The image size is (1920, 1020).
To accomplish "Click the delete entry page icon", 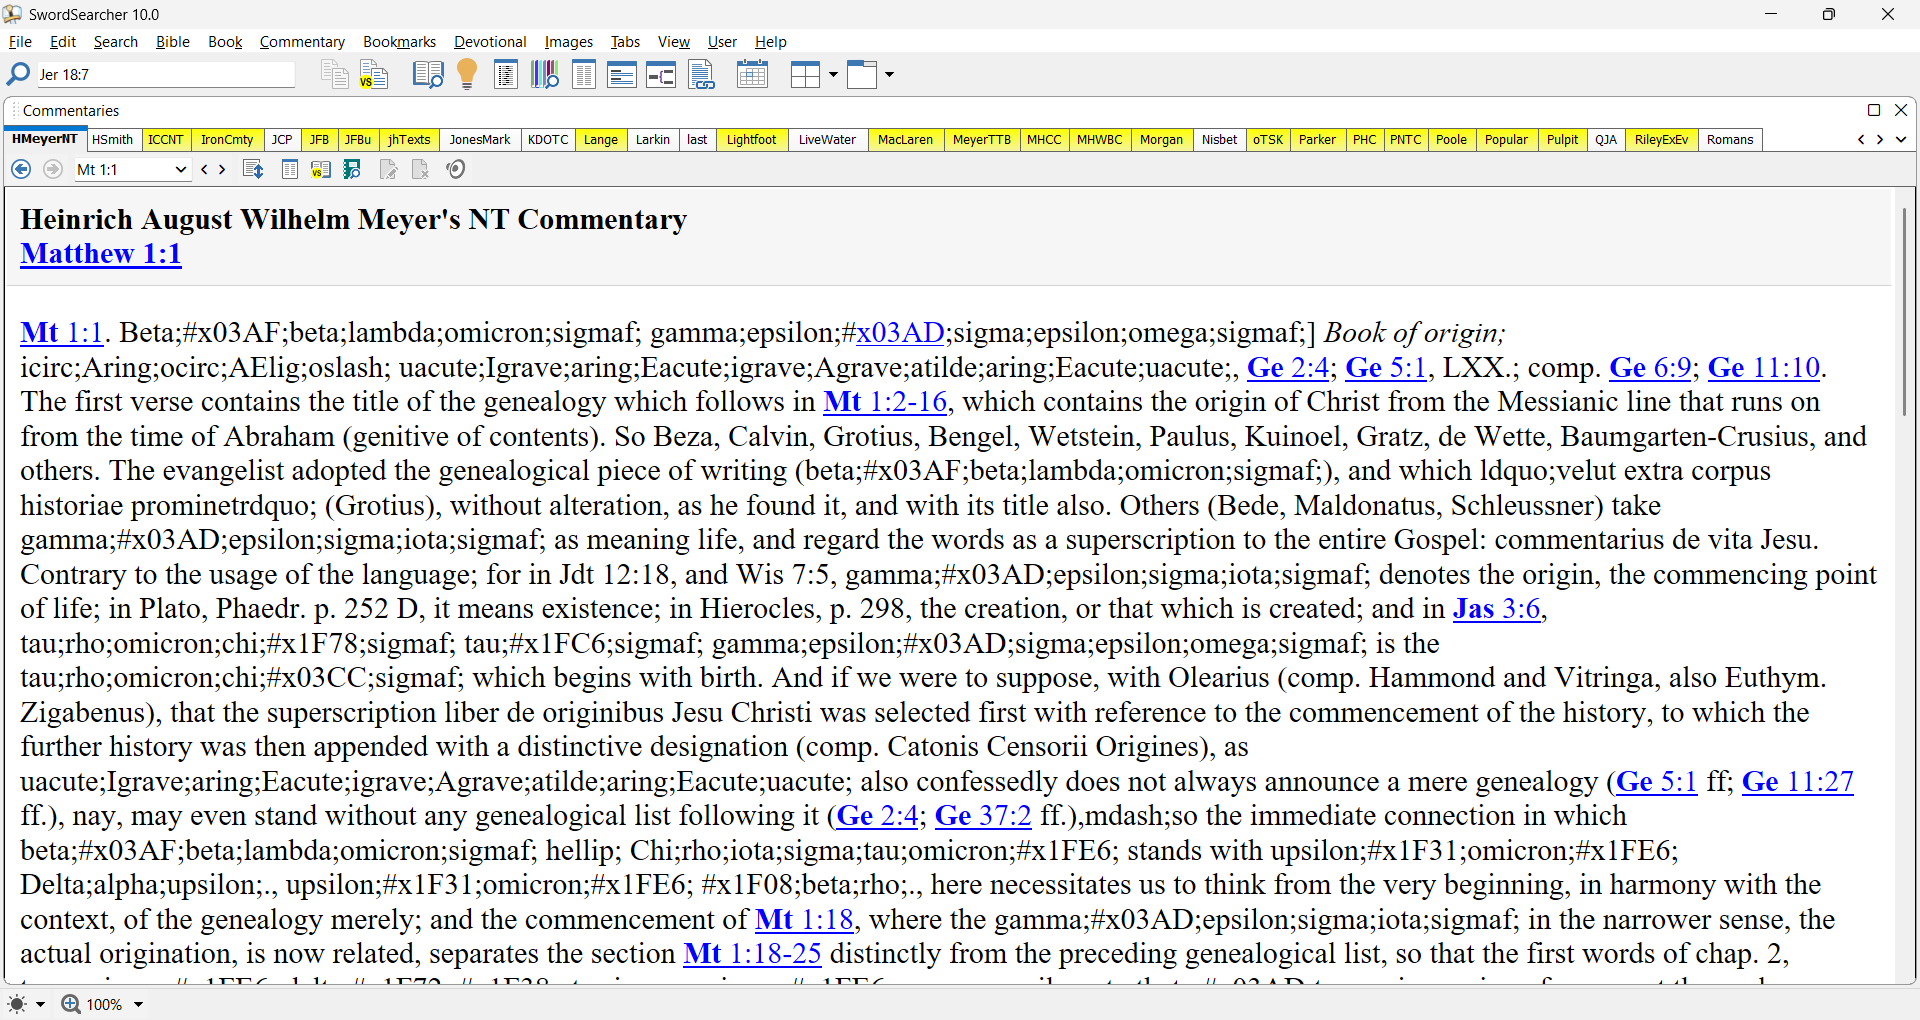I will point(420,169).
